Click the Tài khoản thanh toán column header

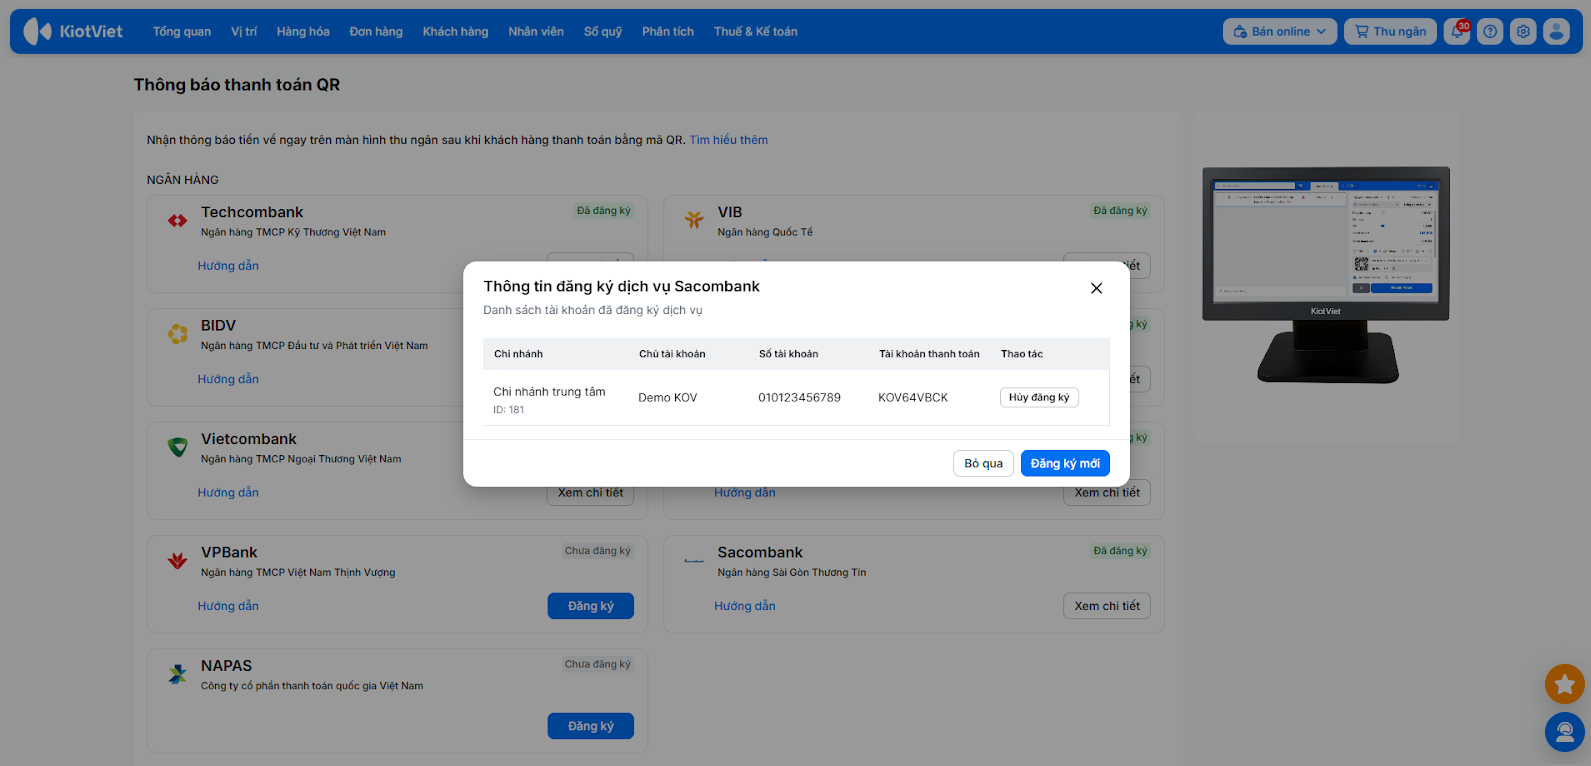click(x=930, y=354)
